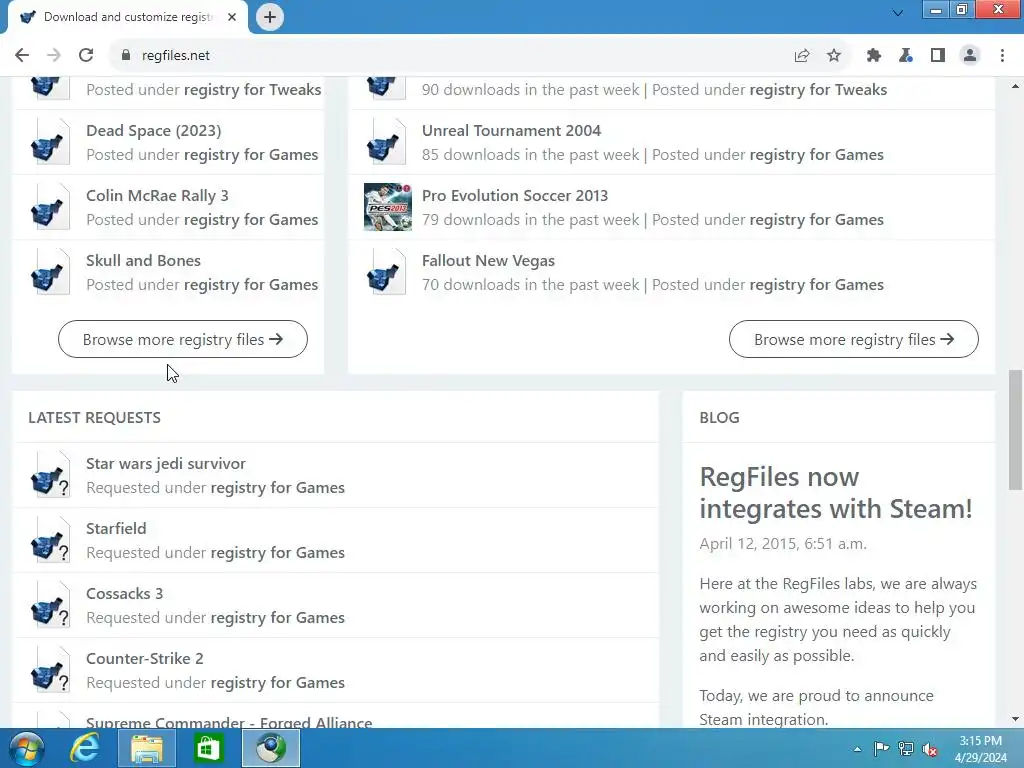This screenshot has height=768, width=1024.
Task: Close the regfiles browser tab
Action: pyautogui.click(x=232, y=17)
